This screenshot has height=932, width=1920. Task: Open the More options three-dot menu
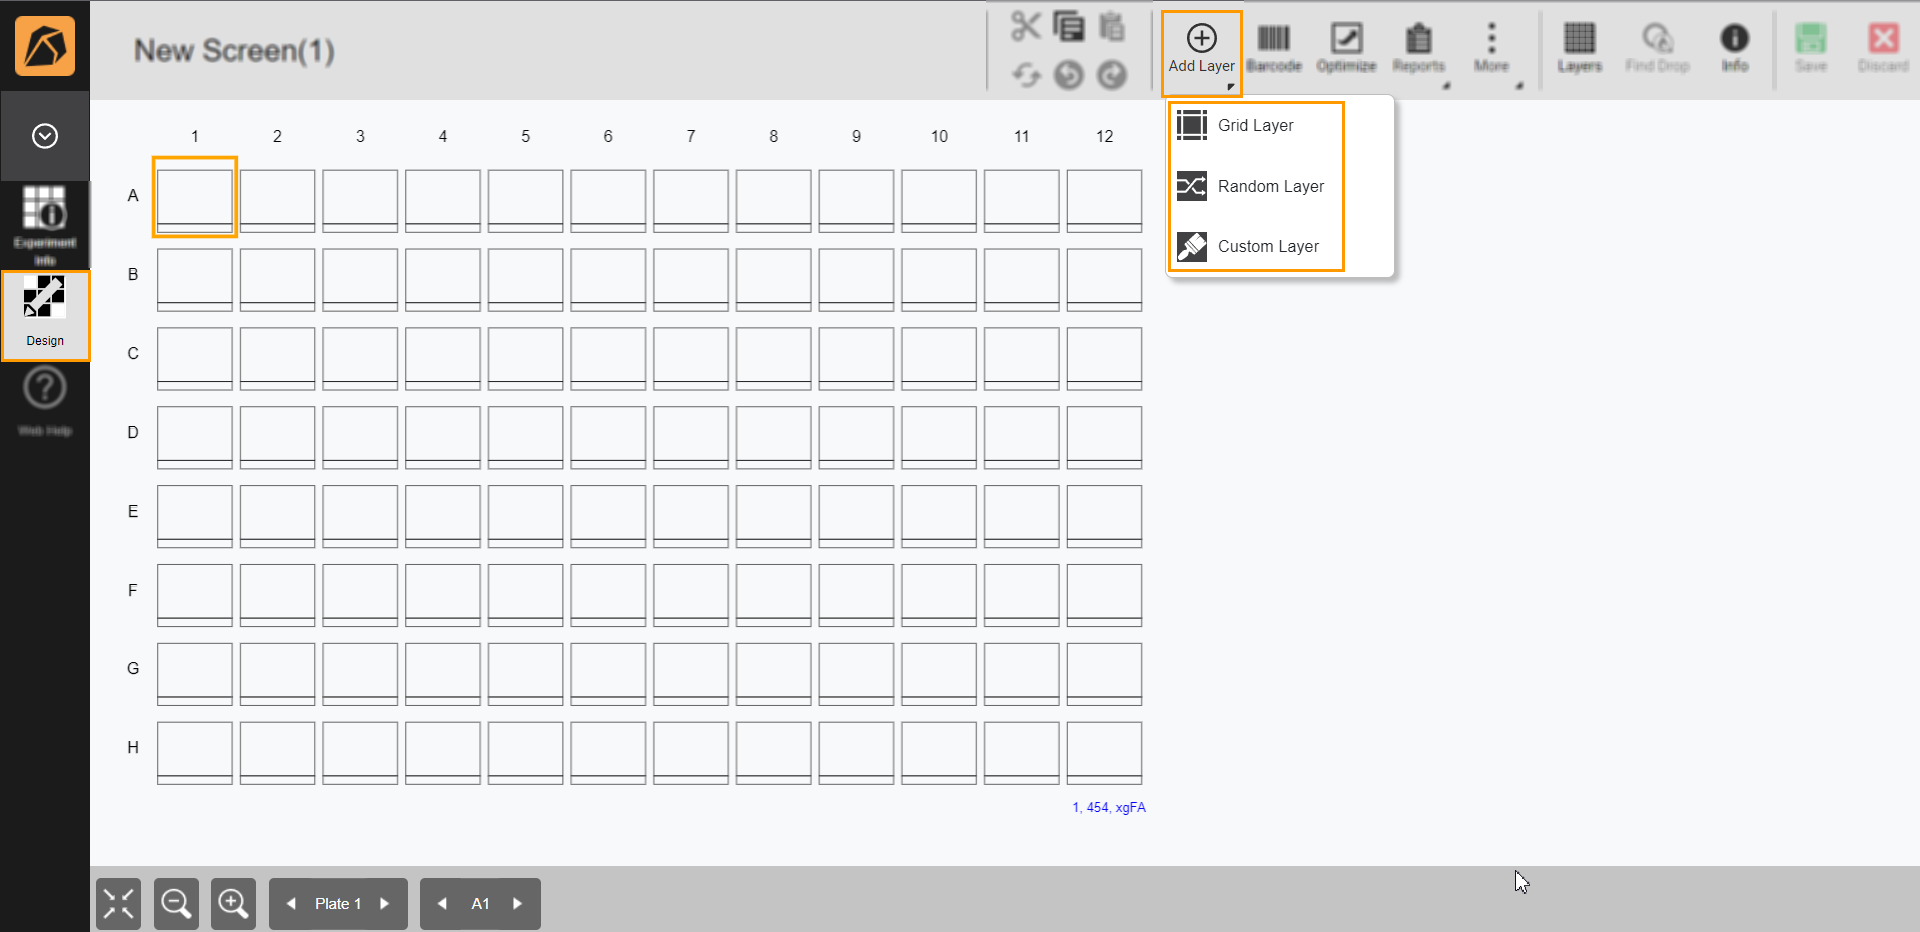tap(1491, 48)
